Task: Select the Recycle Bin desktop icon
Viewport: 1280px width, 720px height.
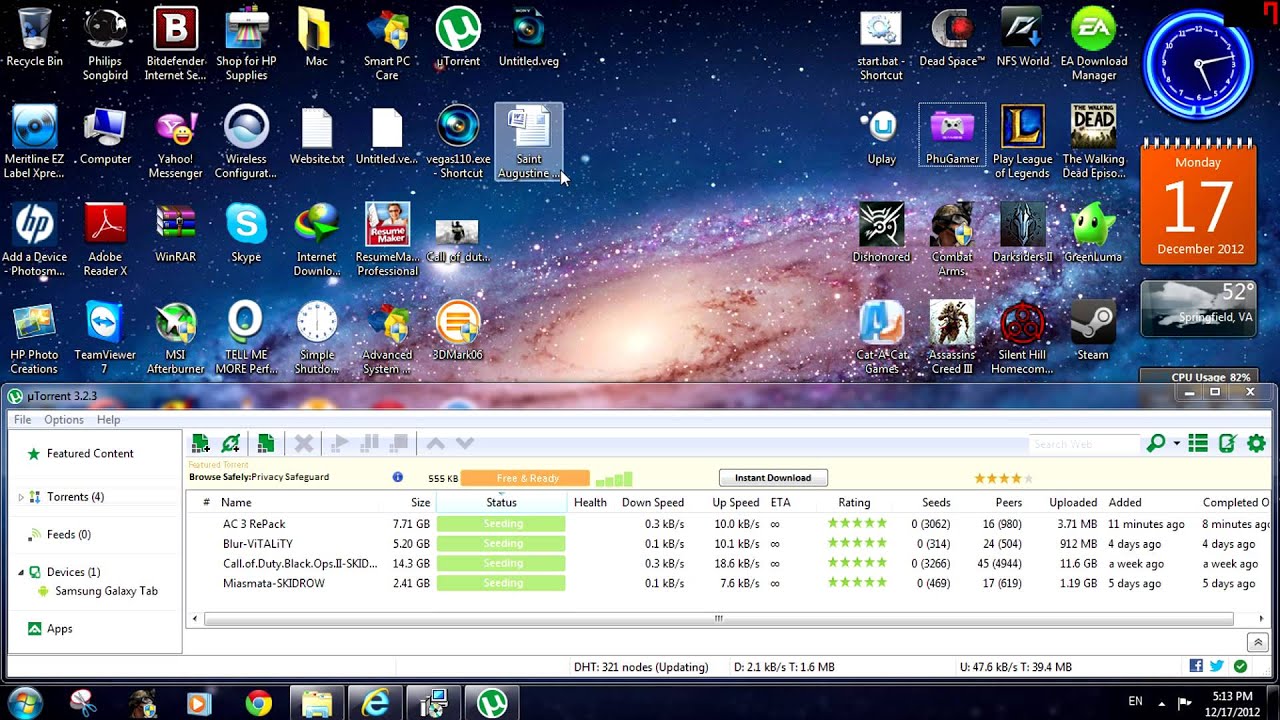Action: (x=34, y=37)
